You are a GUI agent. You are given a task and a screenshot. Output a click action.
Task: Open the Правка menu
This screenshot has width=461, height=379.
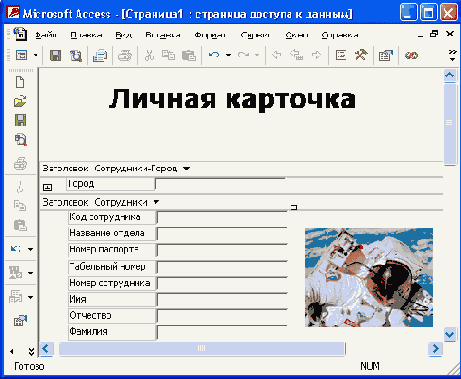click(x=86, y=35)
